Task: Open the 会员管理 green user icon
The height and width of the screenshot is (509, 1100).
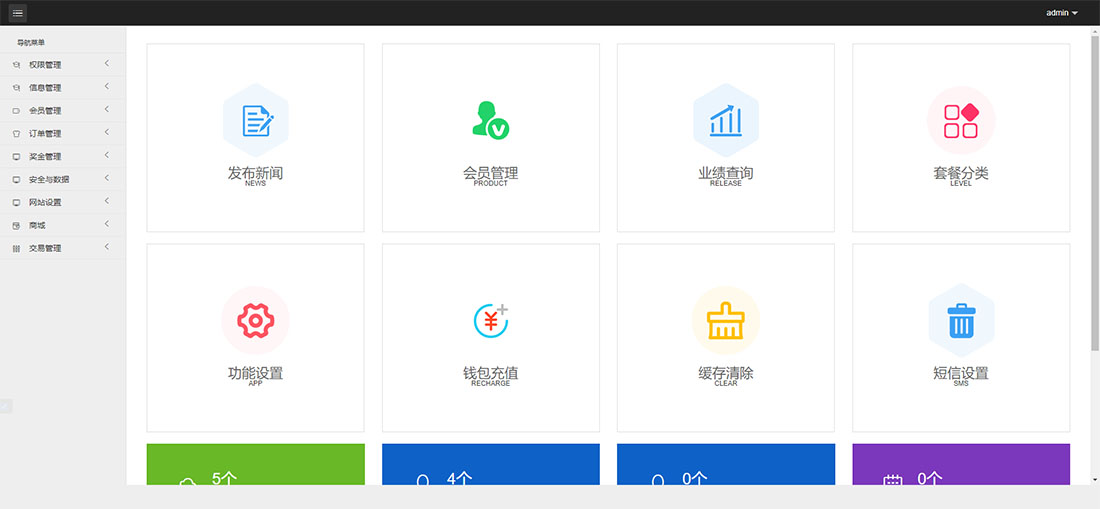Action: click(x=490, y=120)
